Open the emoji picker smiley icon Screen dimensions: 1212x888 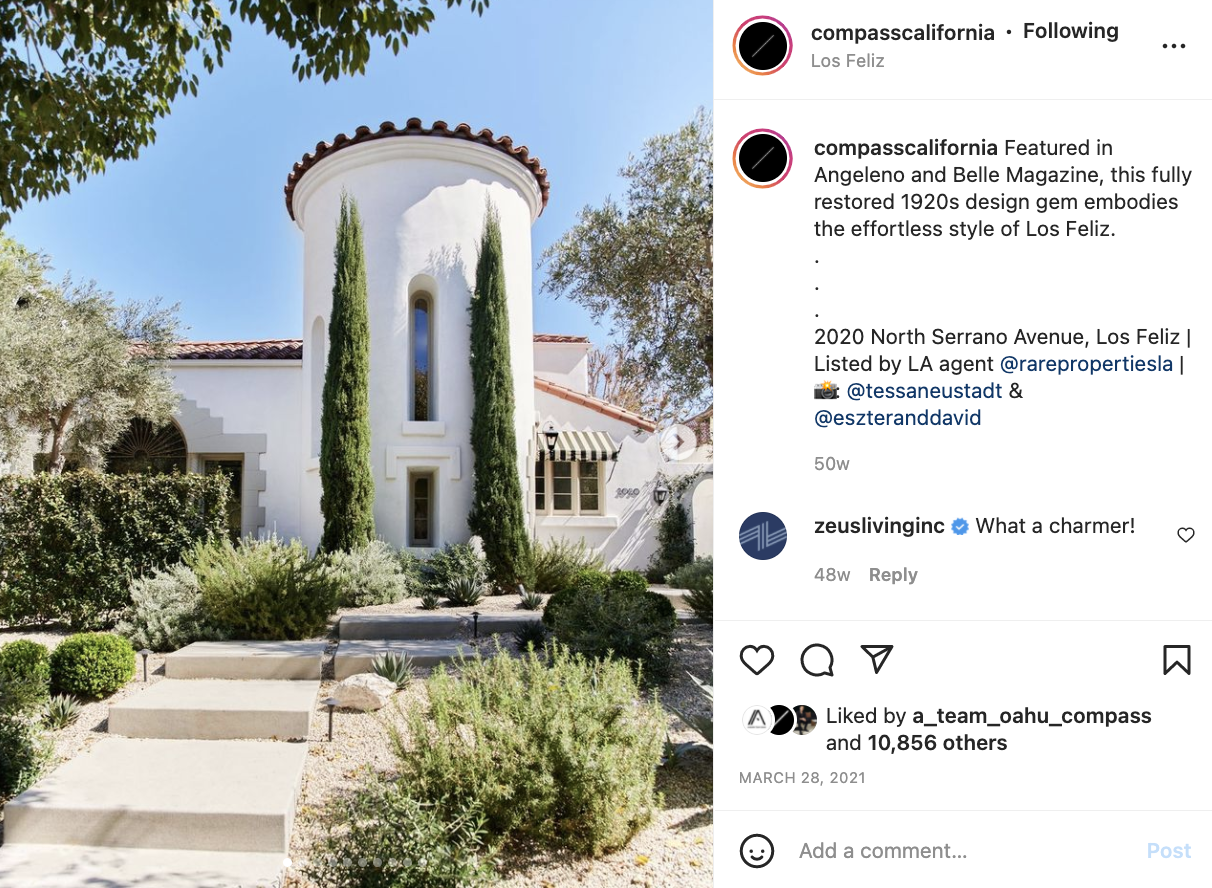click(x=757, y=851)
